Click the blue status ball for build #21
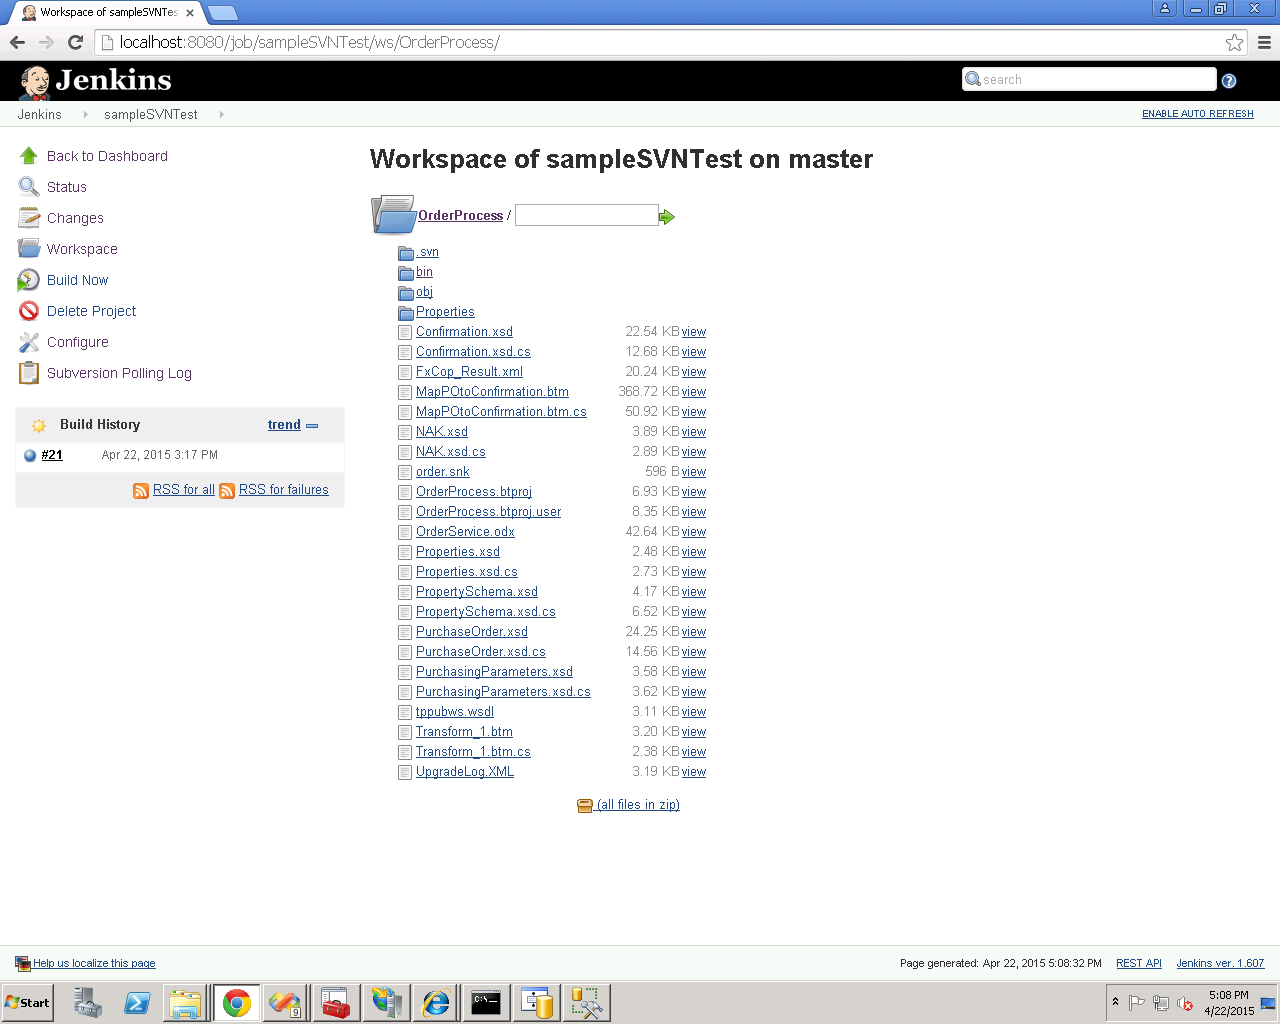Image resolution: width=1280 pixels, height=1024 pixels. 30,455
